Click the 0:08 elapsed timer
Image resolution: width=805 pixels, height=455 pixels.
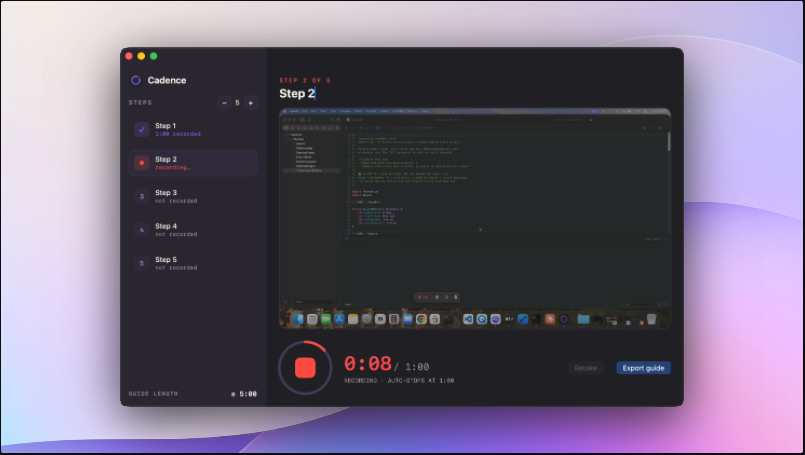(368, 364)
